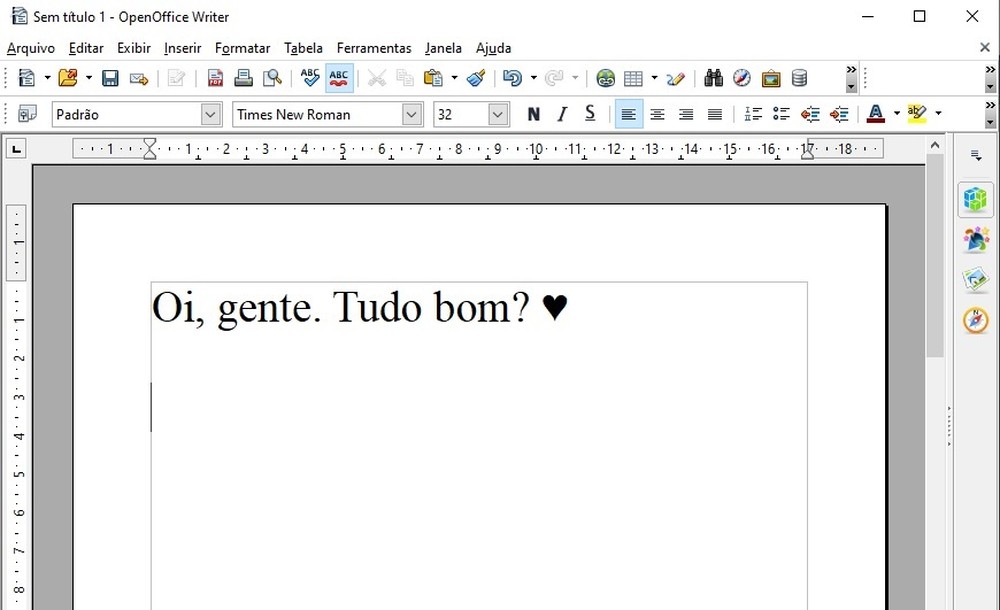Screen dimensions: 1000x610
Task: Toggle automatic spellcheck
Action: coord(339,77)
